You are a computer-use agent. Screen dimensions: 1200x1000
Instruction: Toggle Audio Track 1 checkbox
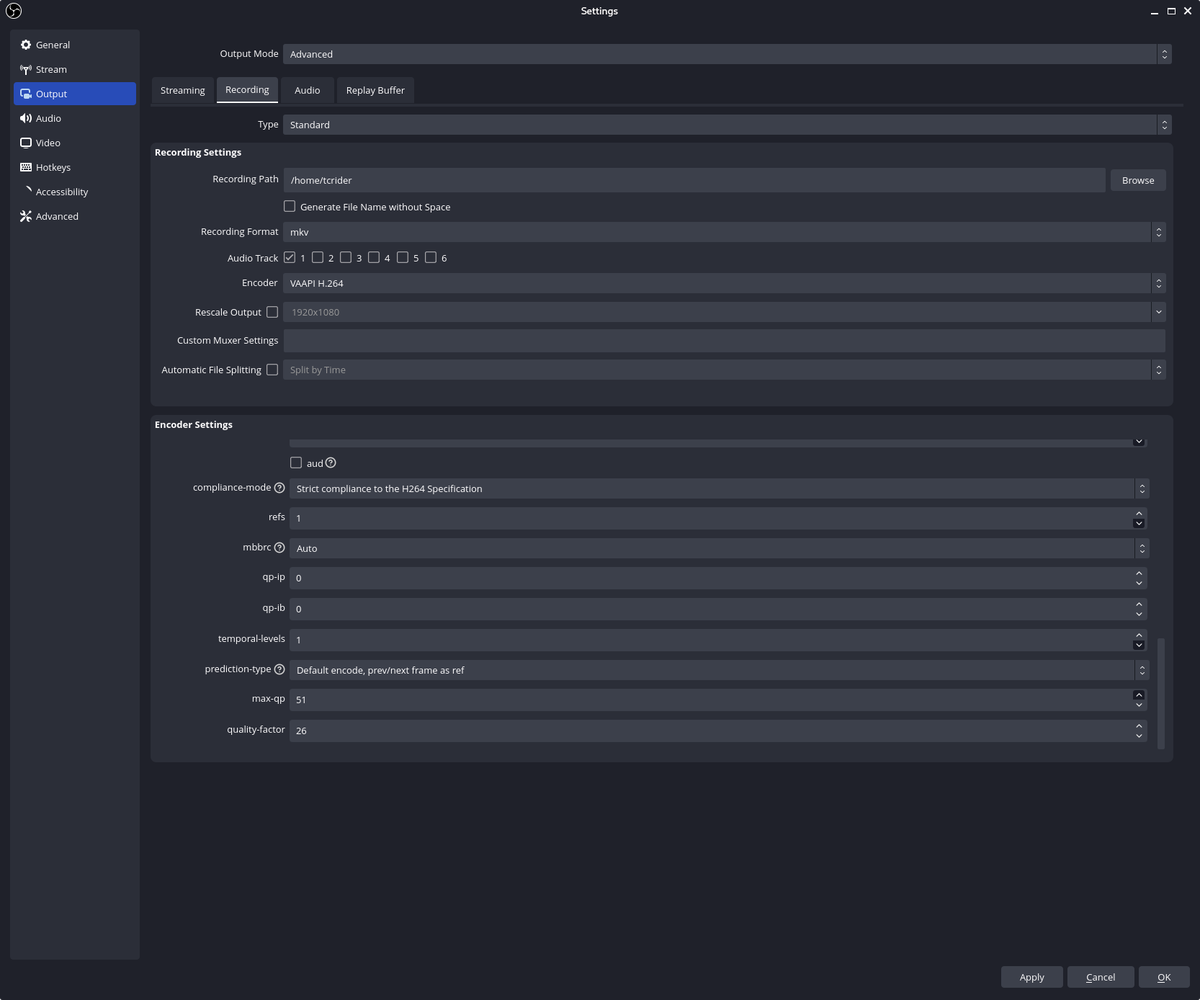[x=290, y=258]
